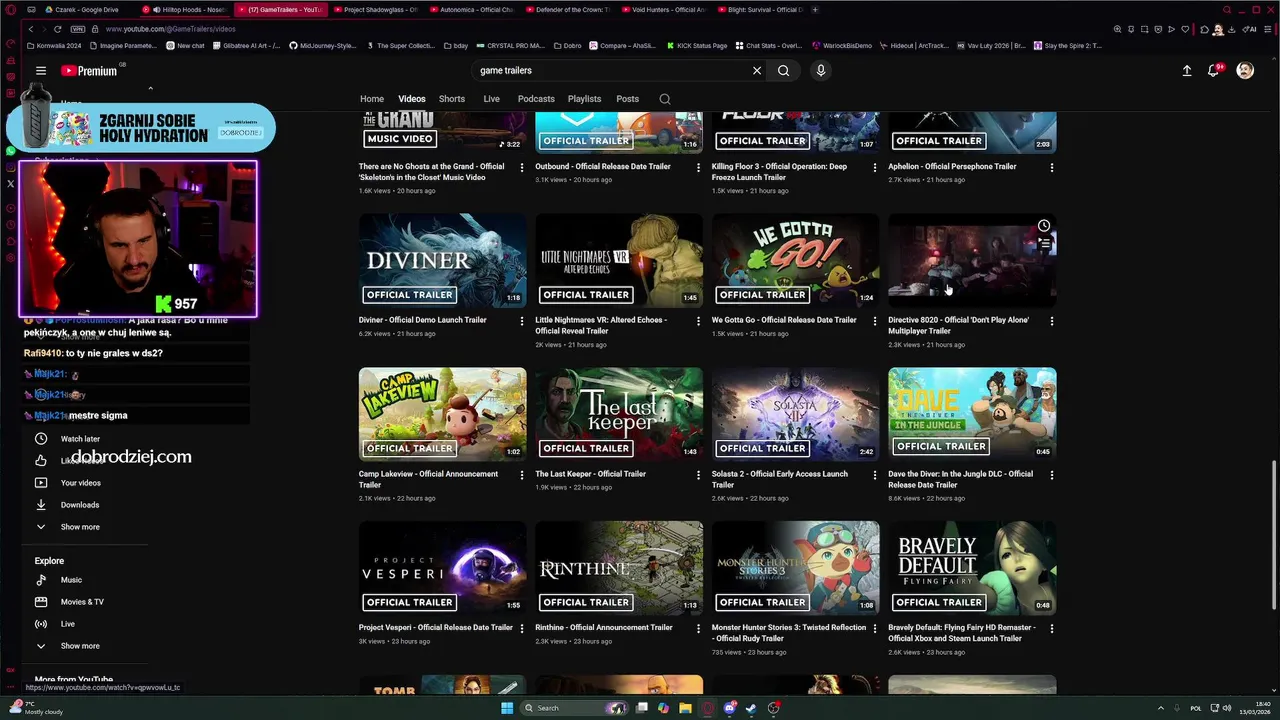This screenshot has height=720, width=1280.
Task: Open options for Diviner demo launch trailer
Action: click(522, 321)
